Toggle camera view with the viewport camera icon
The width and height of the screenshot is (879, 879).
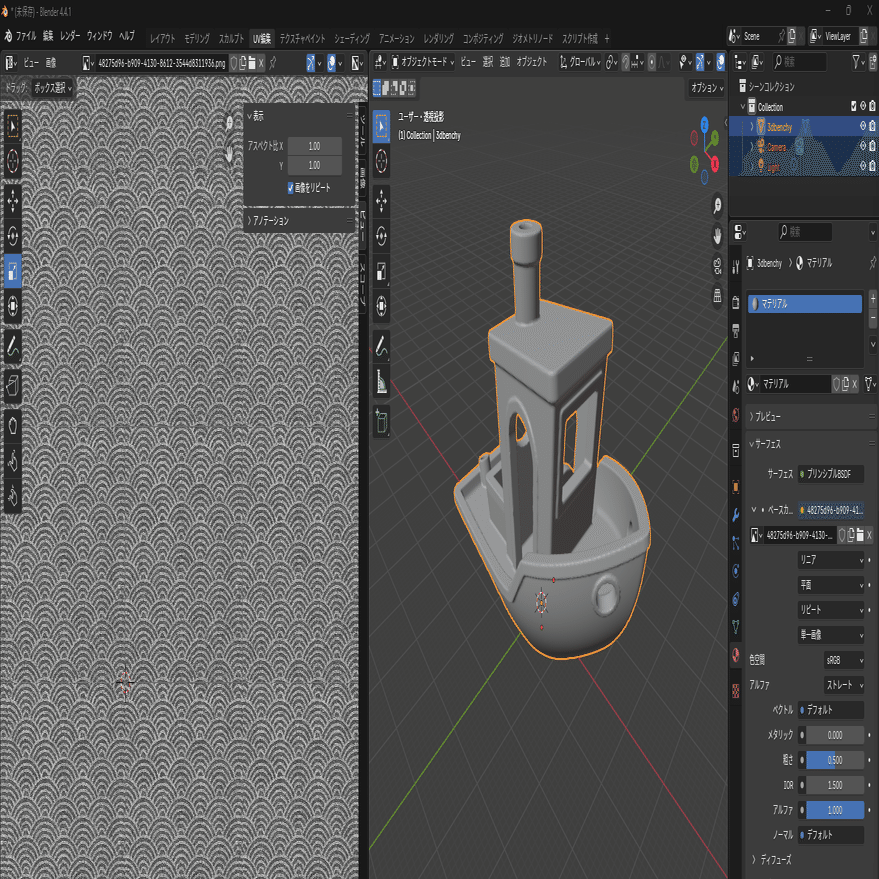click(x=718, y=265)
